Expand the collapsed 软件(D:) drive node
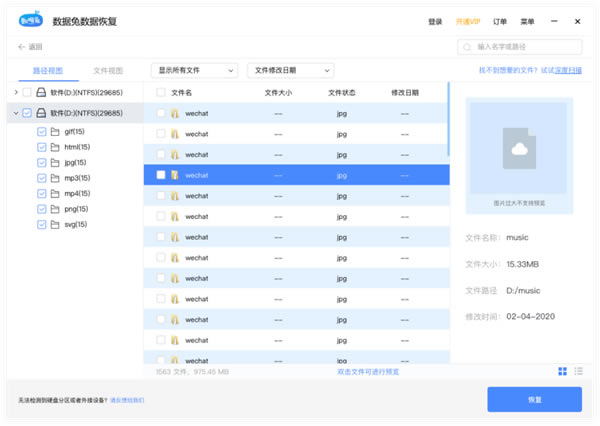This screenshot has height=426, width=600. 16,92
